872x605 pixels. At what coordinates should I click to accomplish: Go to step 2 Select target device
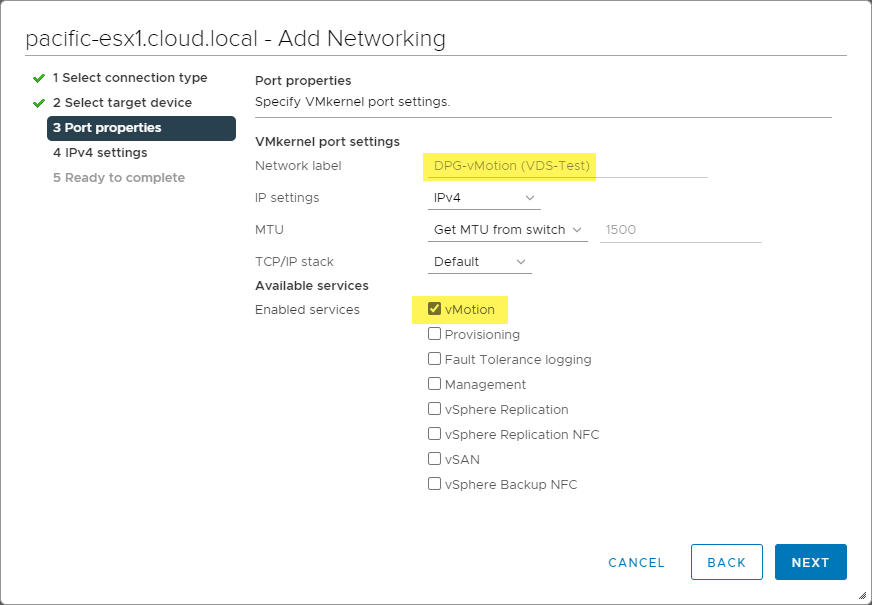pos(122,103)
